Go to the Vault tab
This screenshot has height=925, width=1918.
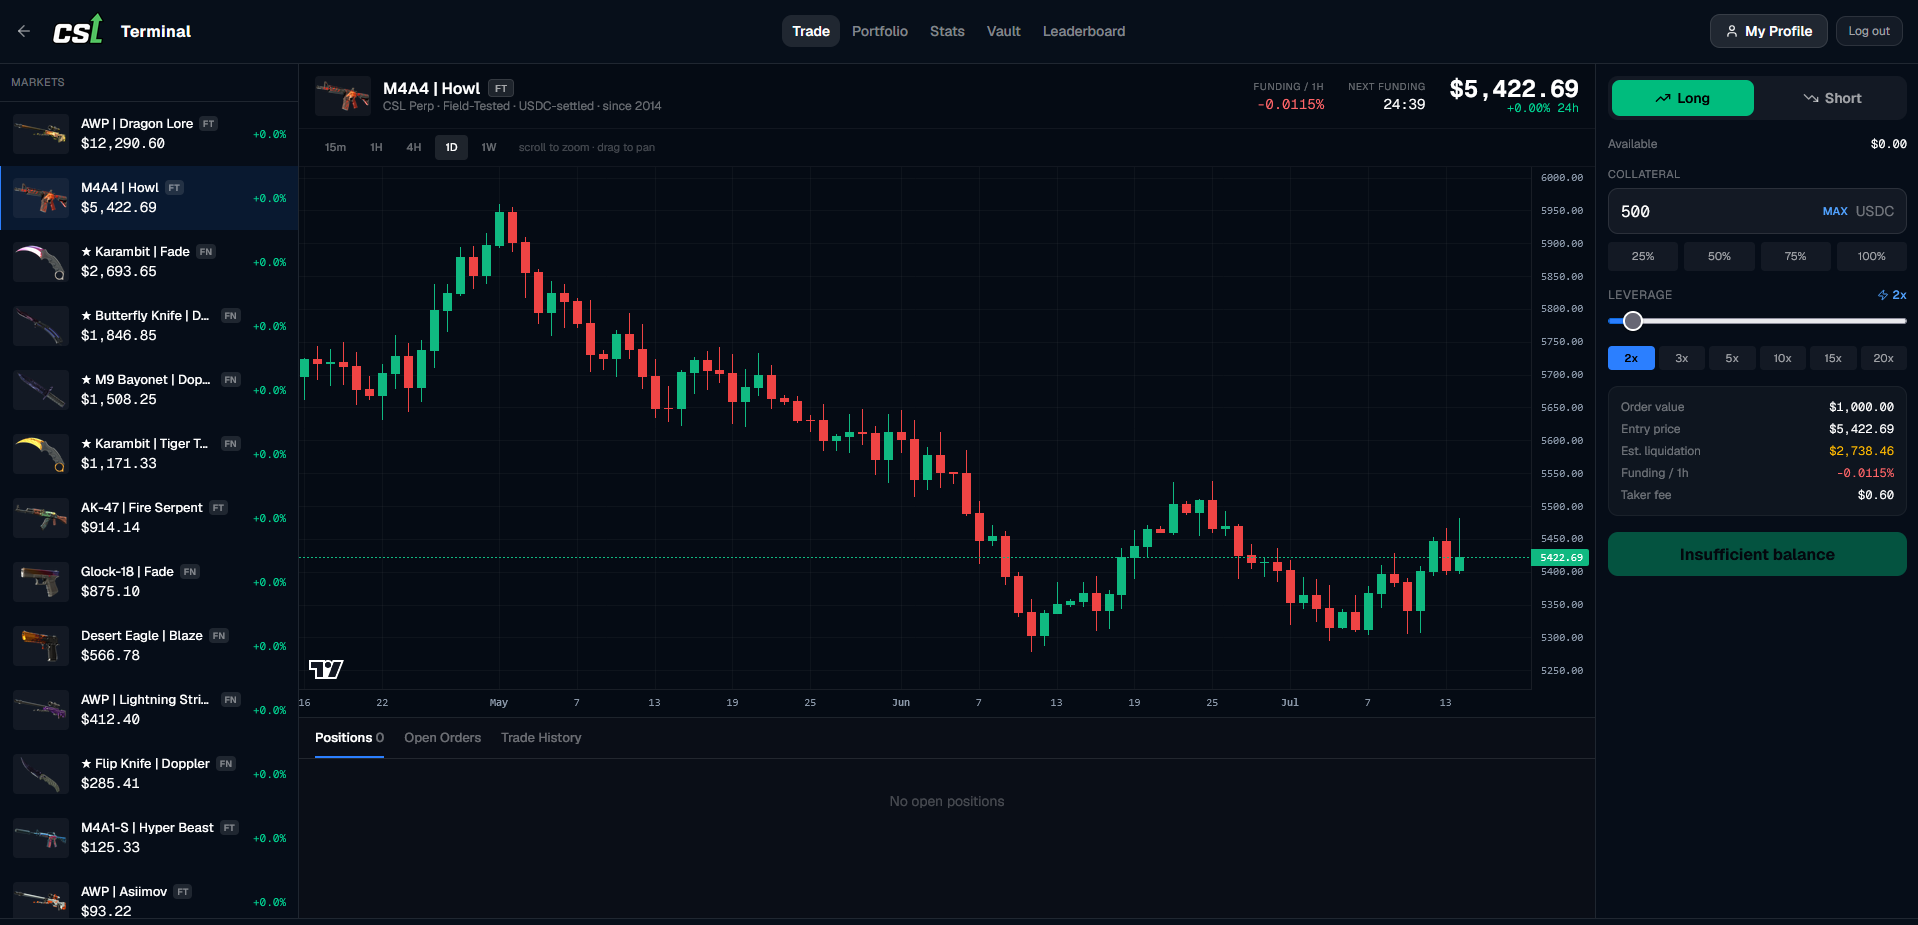click(x=1003, y=31)
